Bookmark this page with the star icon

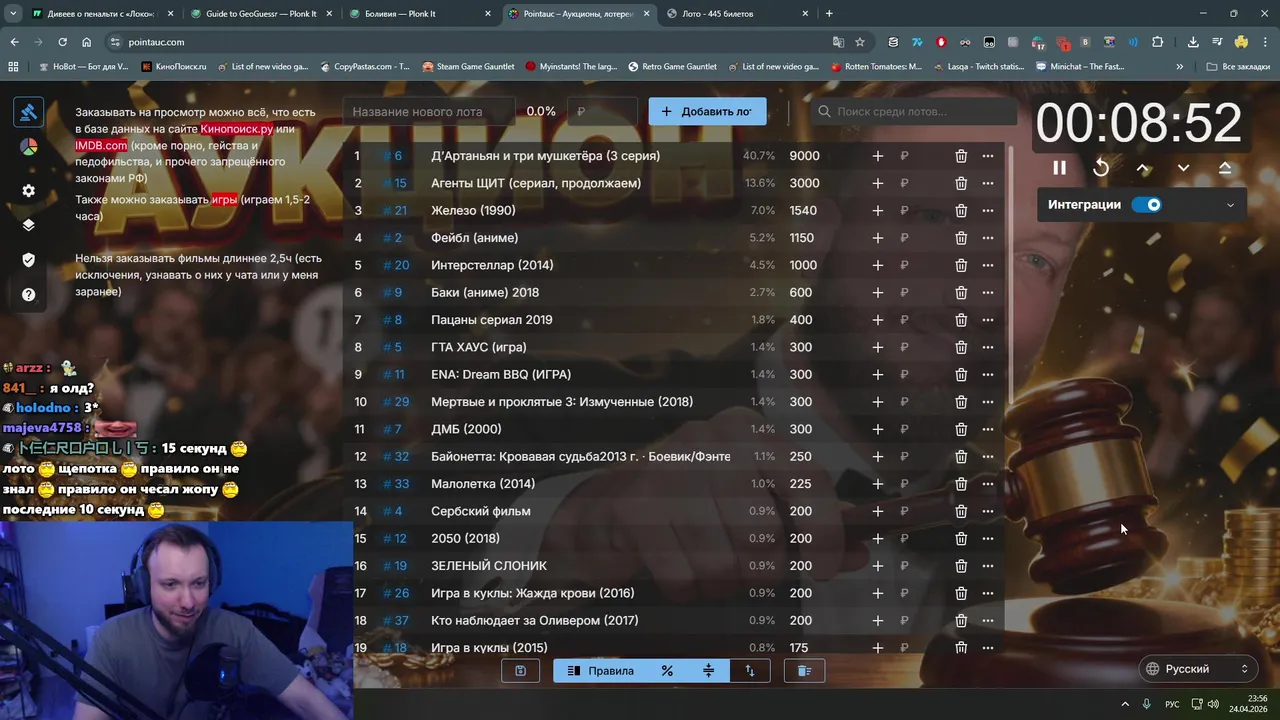(860, 42)
